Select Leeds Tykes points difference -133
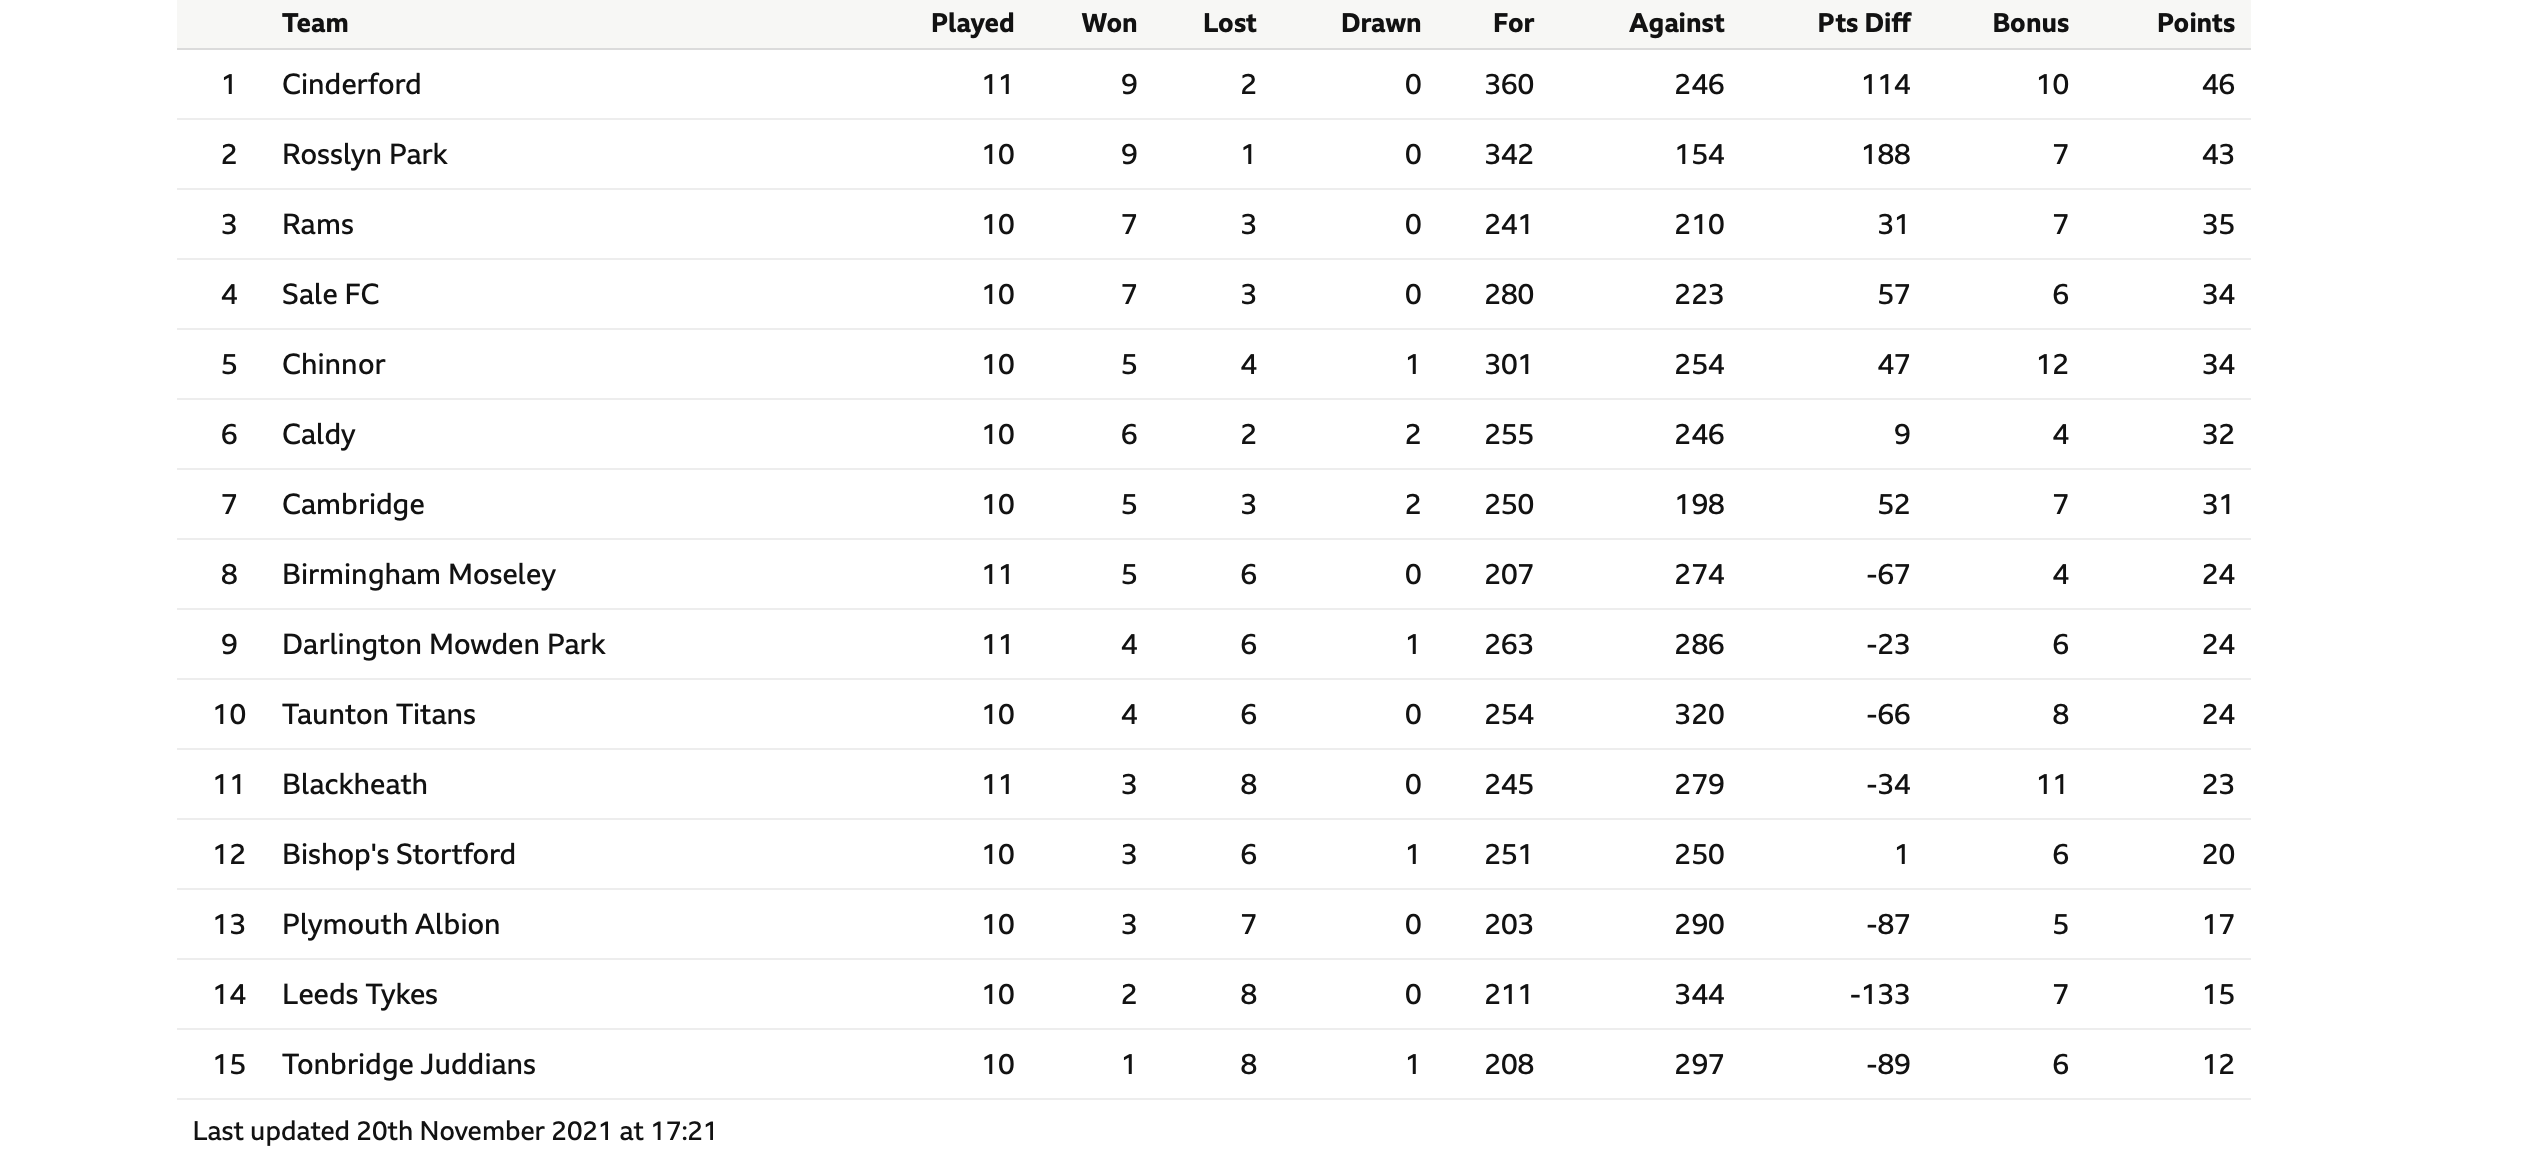Screen dimensions: 2537x1170 (1879, 994)
